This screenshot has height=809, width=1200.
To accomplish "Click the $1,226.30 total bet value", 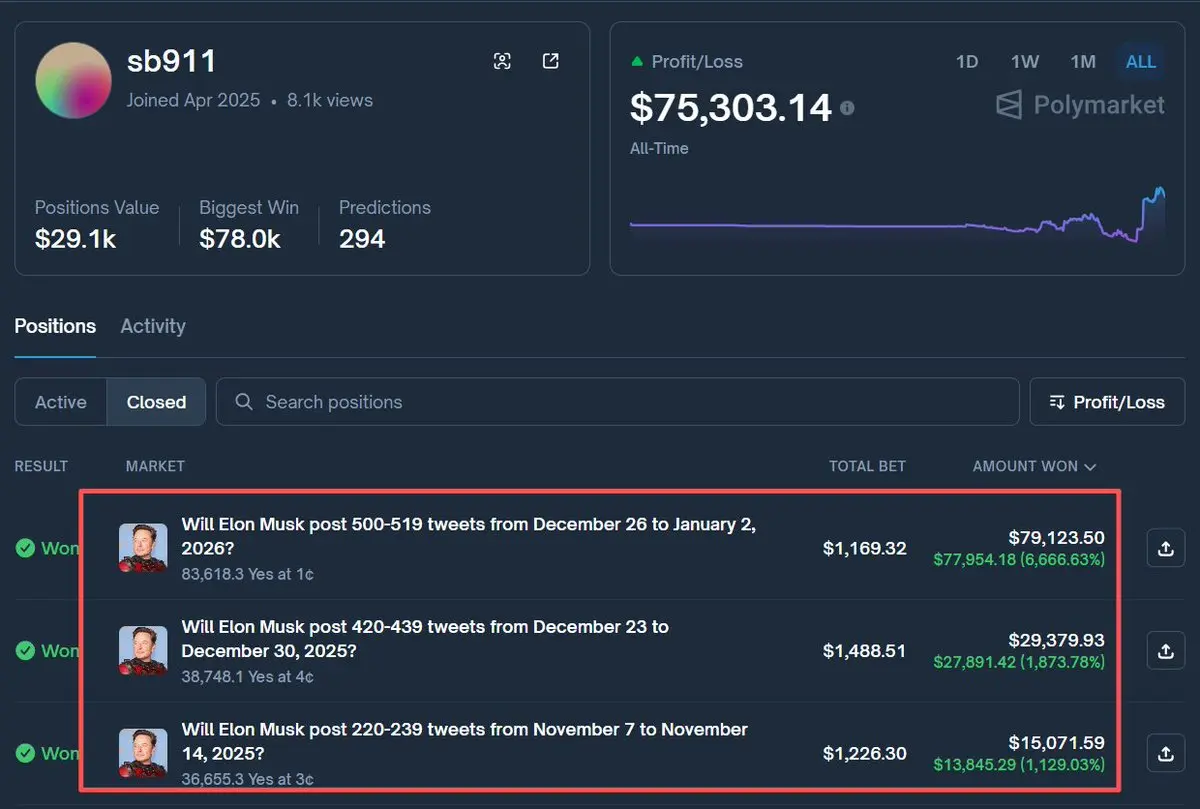I will point(865,752).
